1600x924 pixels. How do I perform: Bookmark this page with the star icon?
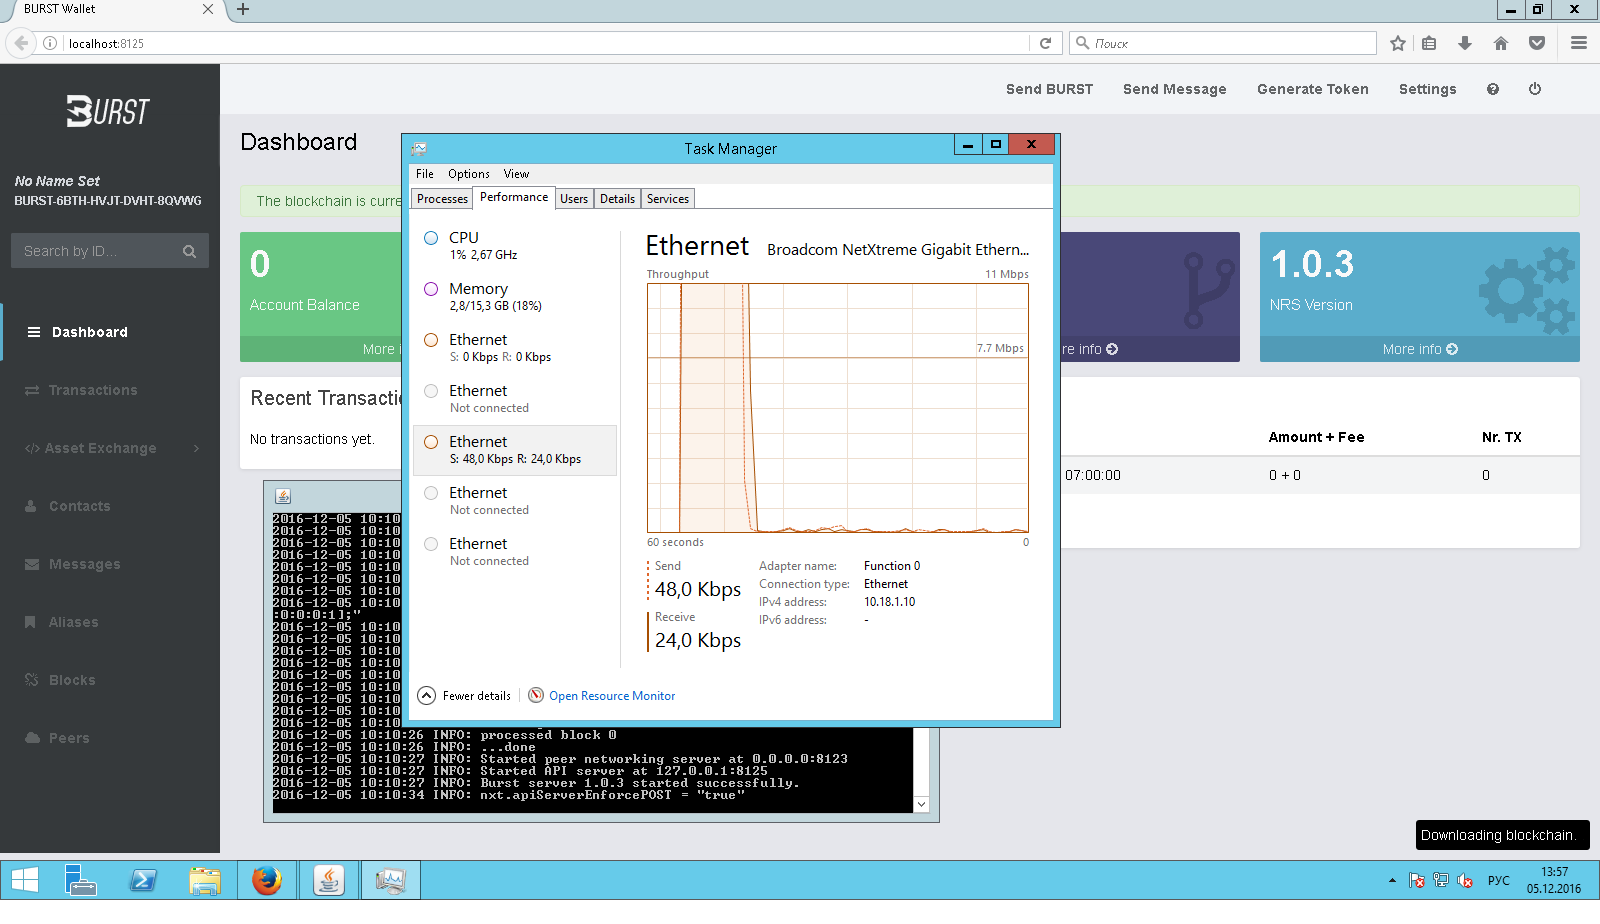coord(1398,43)
